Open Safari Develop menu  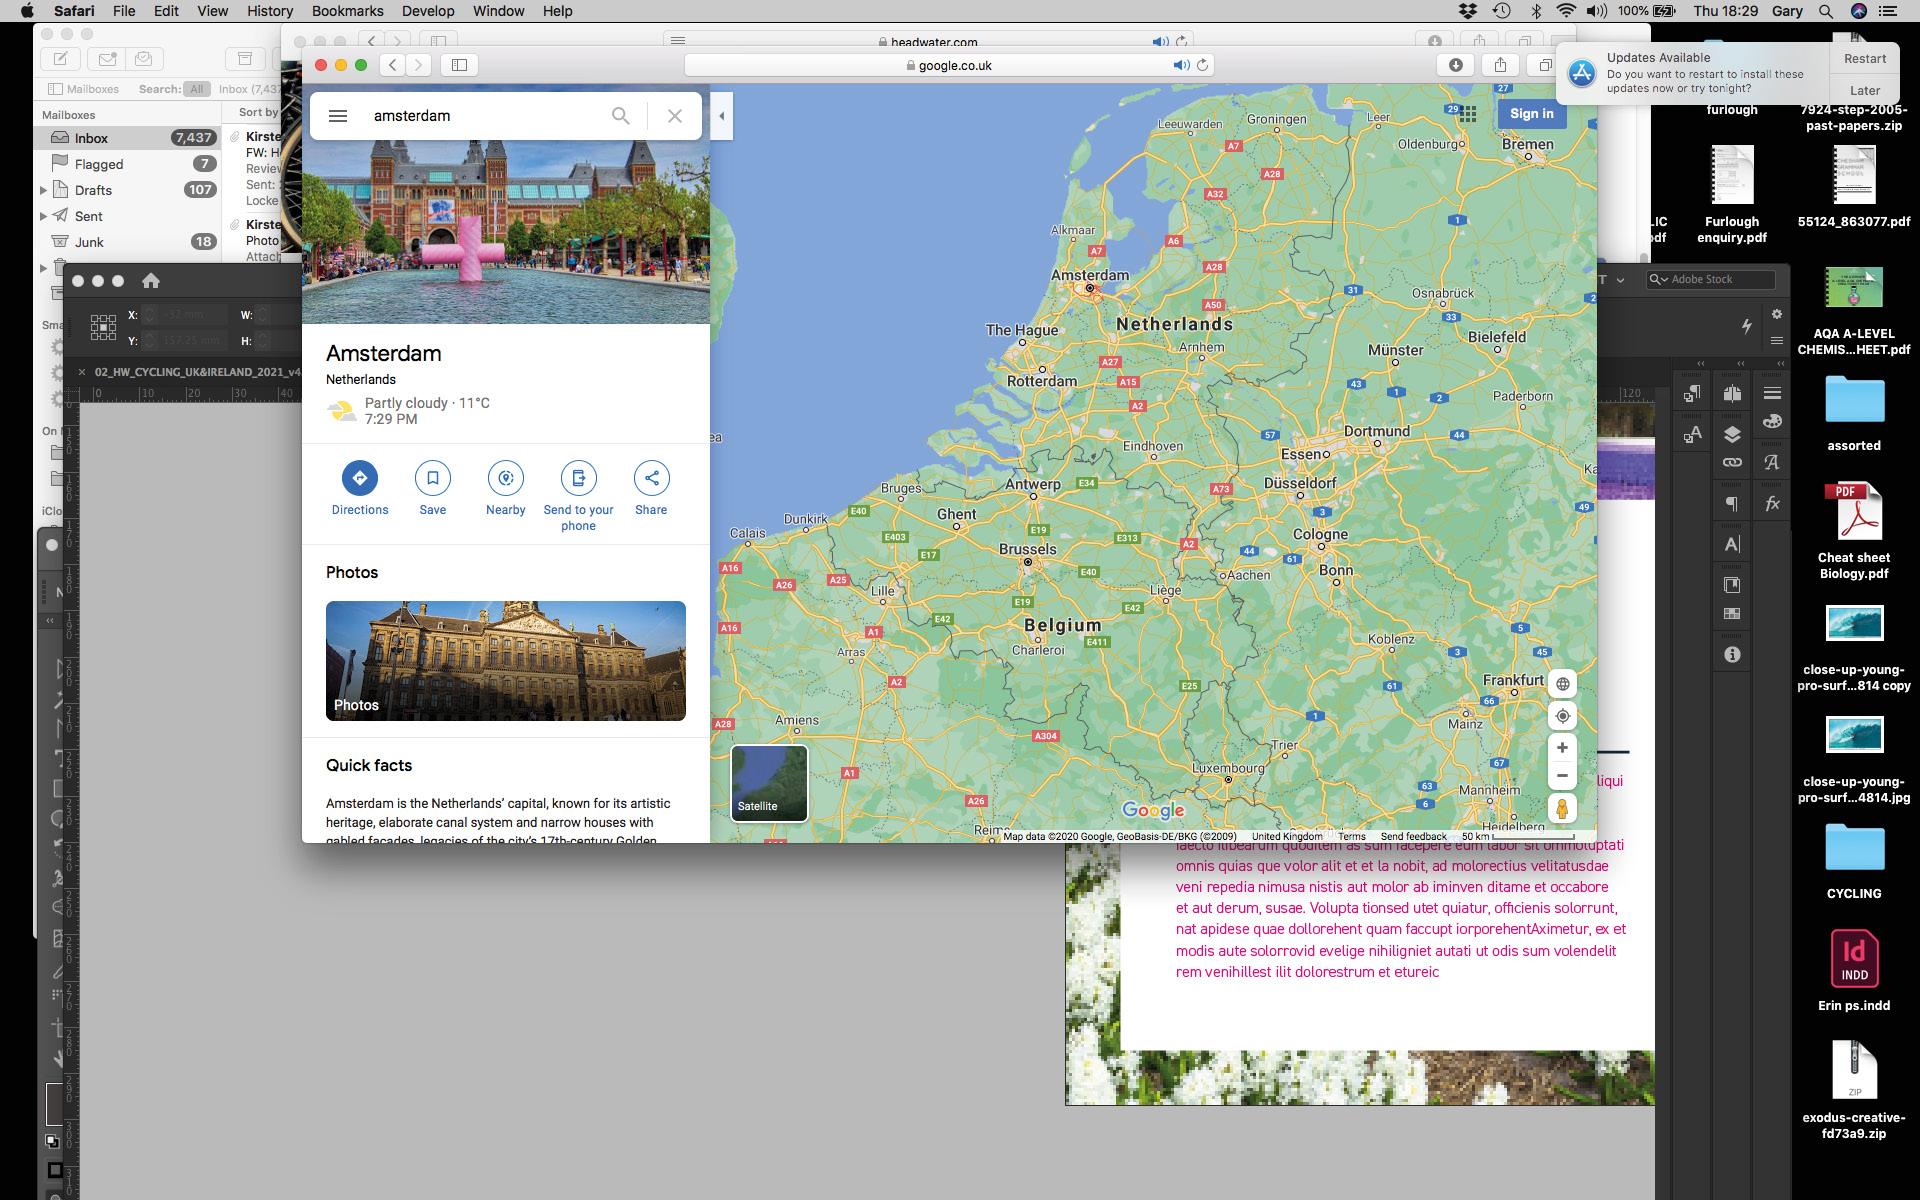point(428,11)
